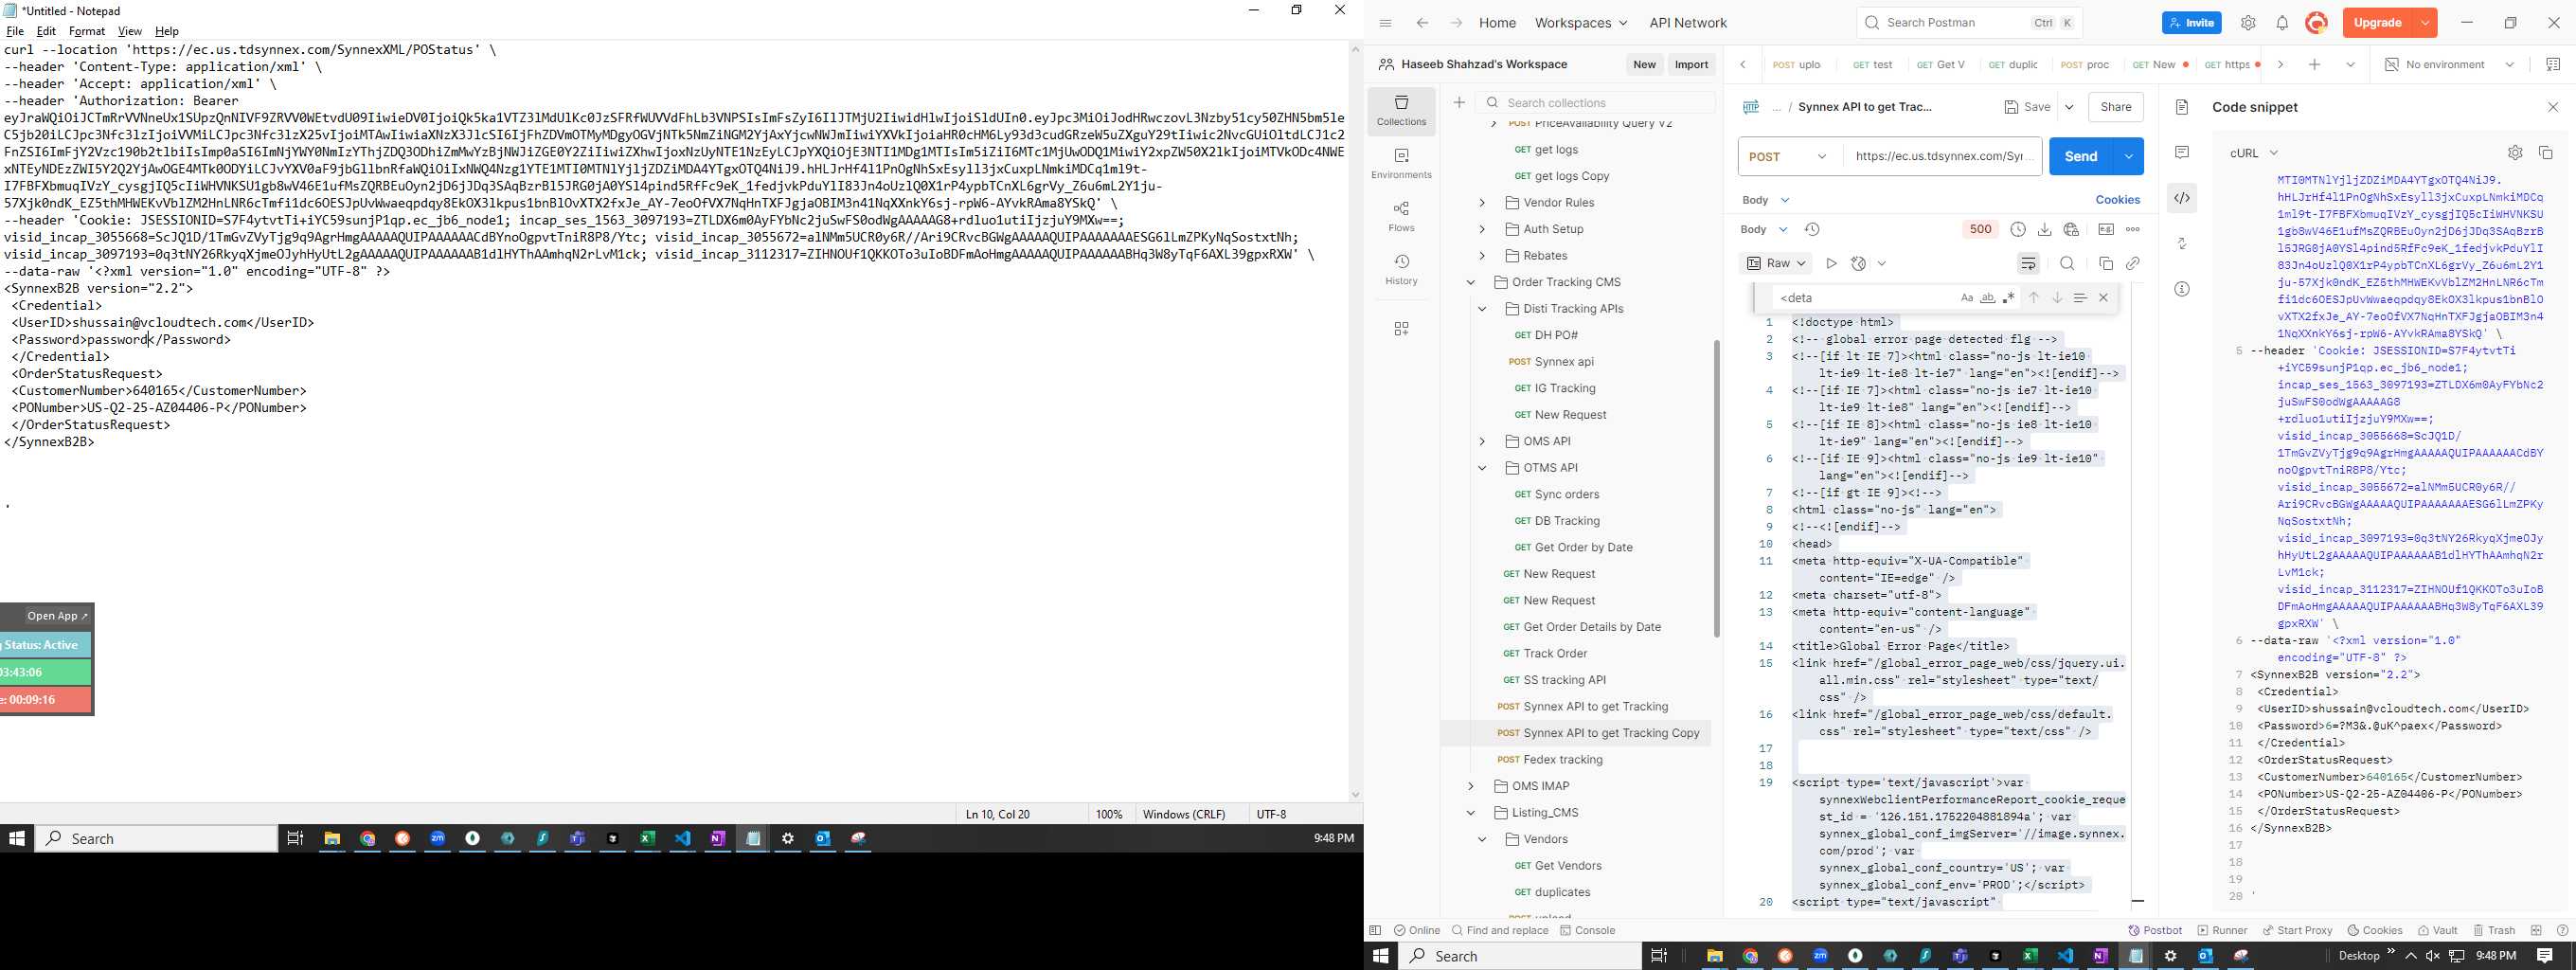Open Environments in the Postman sidebar
The width and height of the screenshot is (2576, 970).
[x=1401, y=164]
